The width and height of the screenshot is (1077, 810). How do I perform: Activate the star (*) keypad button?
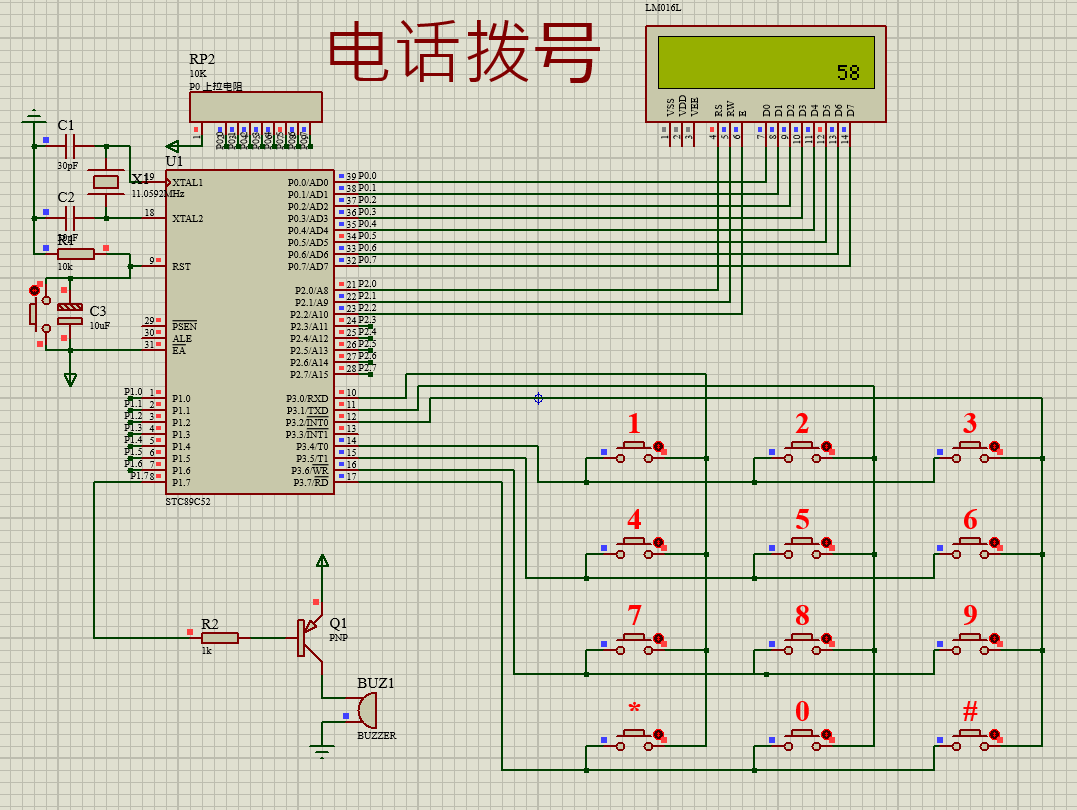634,740
